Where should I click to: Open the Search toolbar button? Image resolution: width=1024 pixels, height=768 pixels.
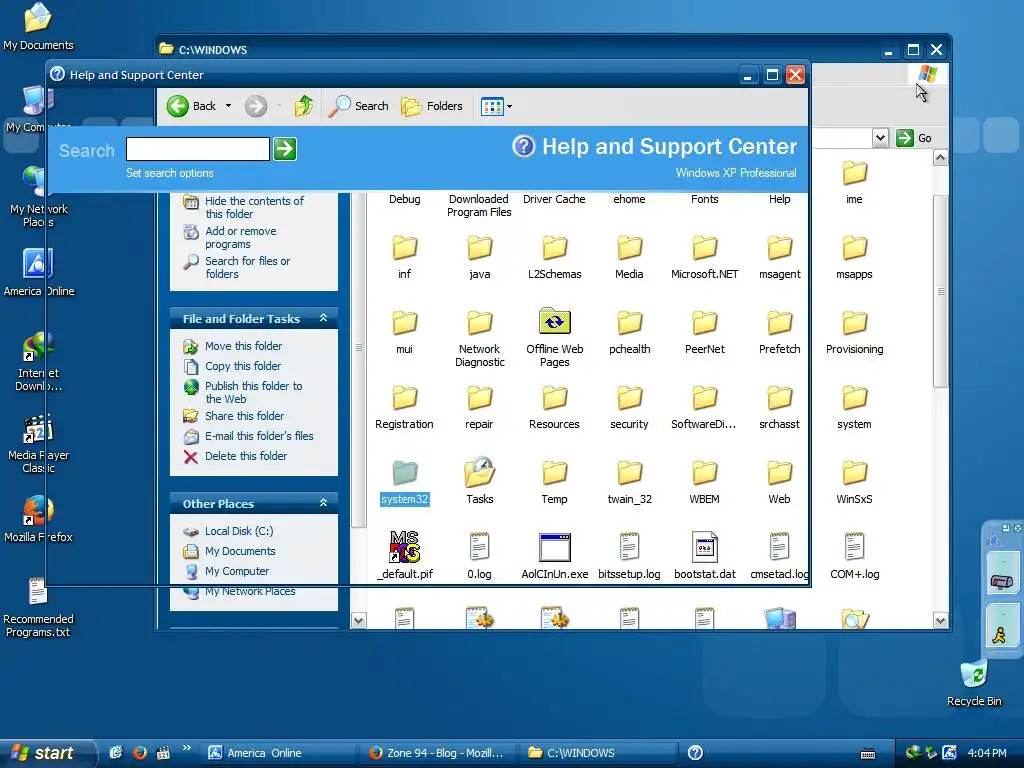[359, 106]
